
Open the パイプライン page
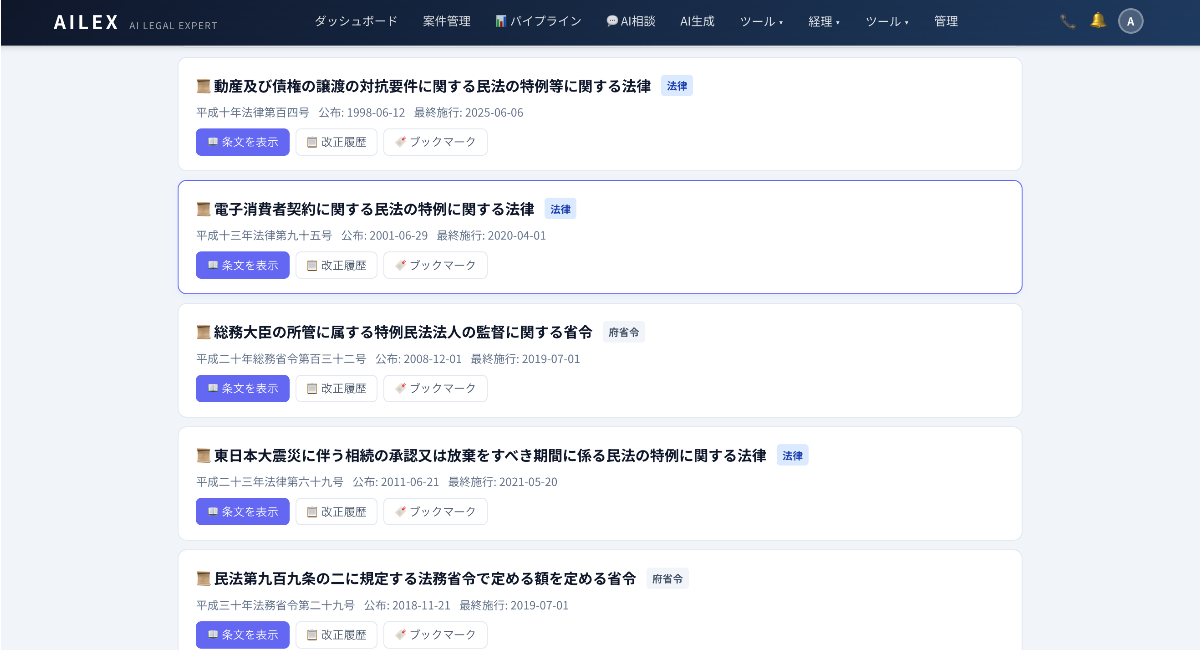(x=538, y=21)
